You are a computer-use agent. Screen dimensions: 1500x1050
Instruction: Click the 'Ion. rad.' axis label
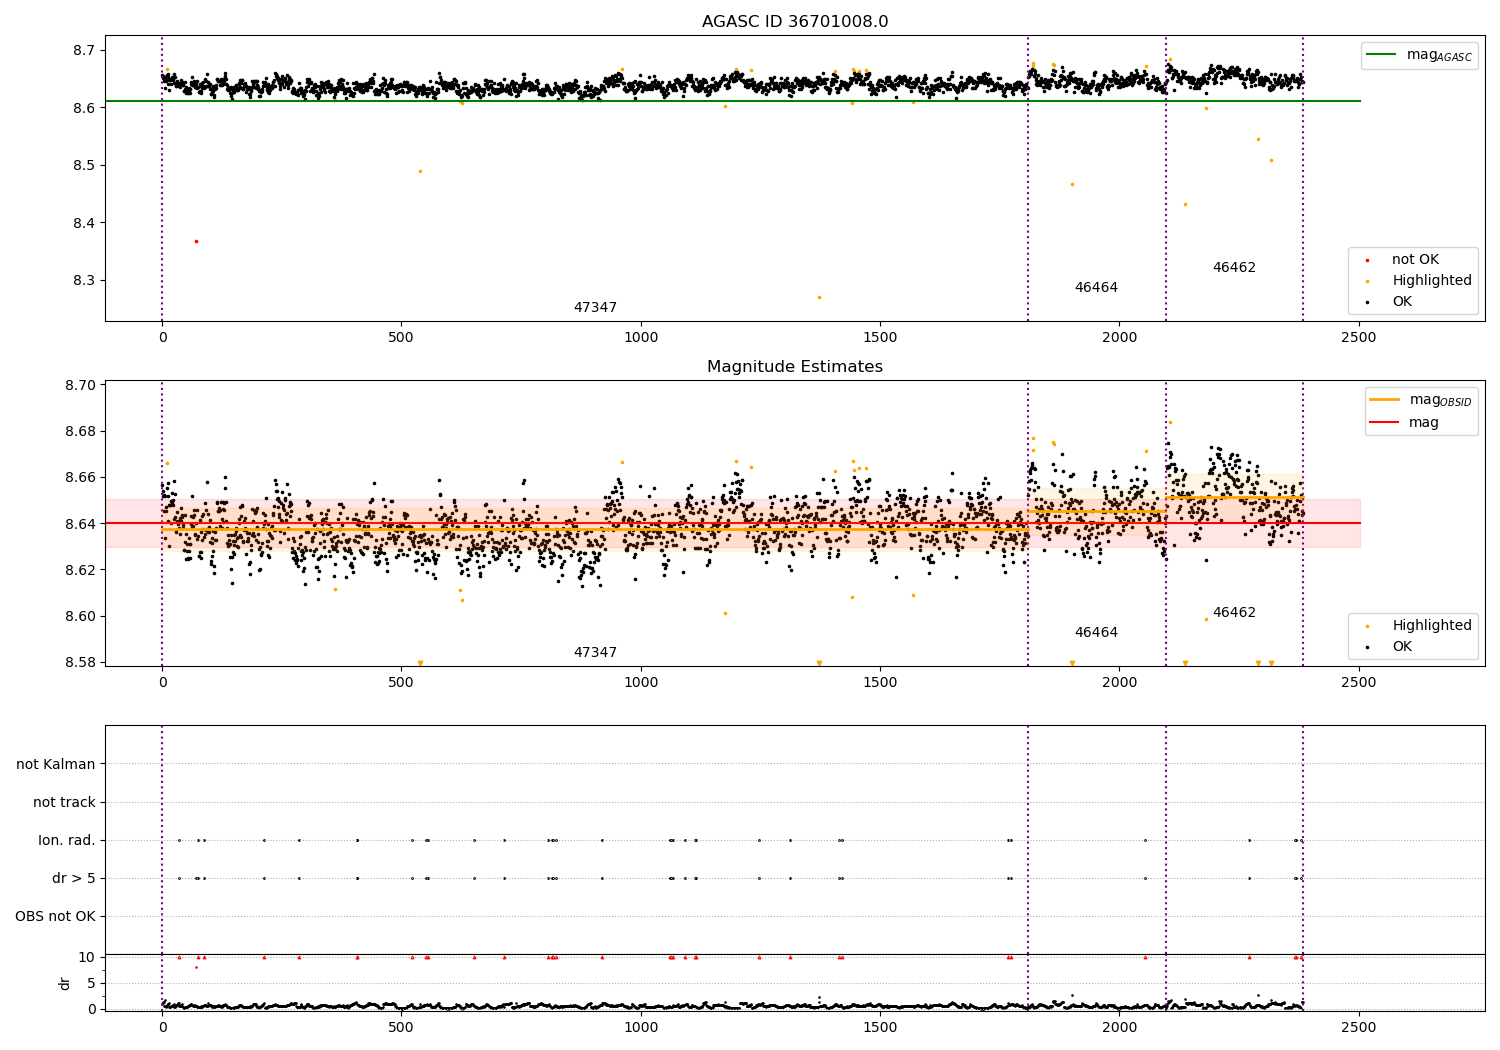pyautogui.click(x=67, y=840)
